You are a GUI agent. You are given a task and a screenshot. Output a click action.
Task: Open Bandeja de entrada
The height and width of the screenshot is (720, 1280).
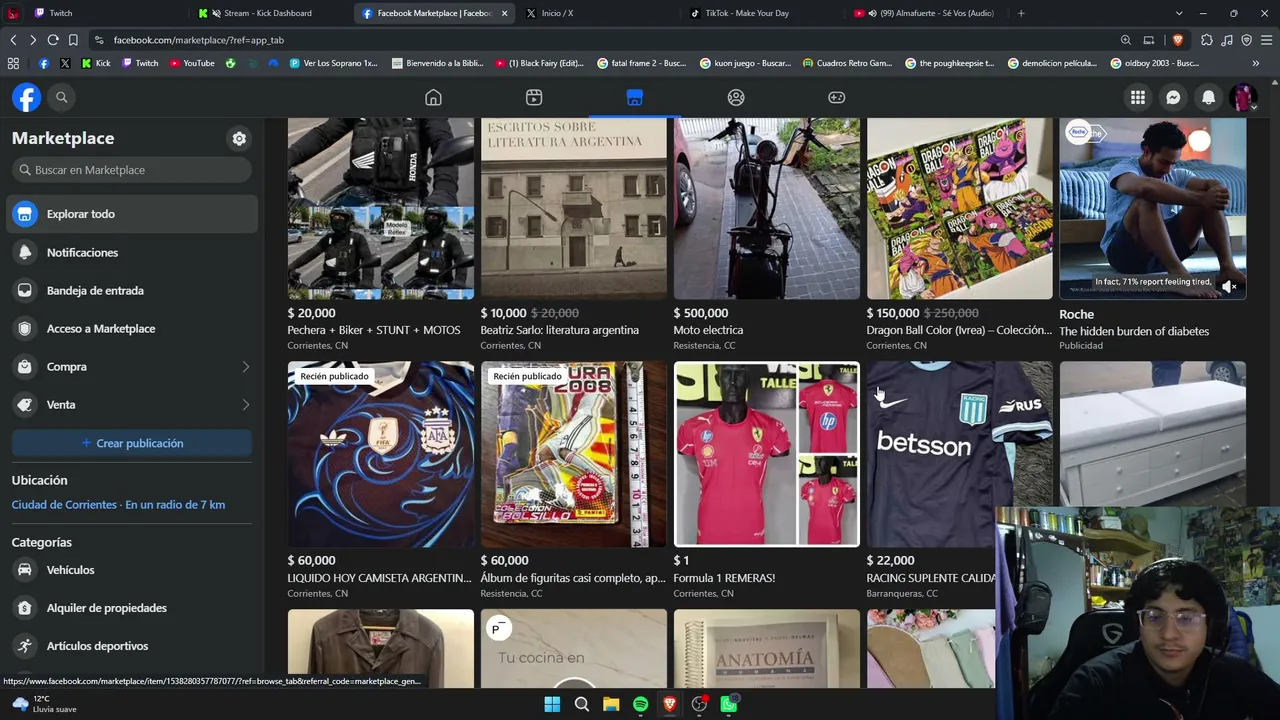tap(133, 291)
